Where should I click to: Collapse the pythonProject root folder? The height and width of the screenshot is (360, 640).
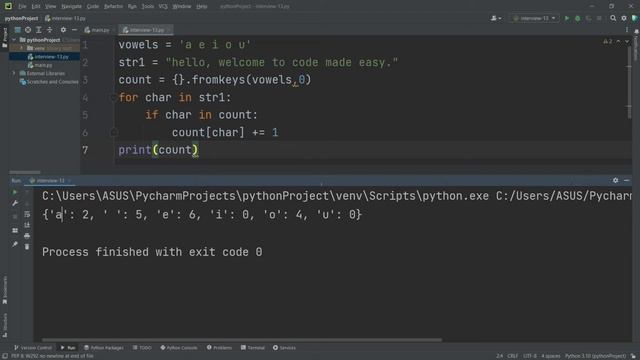pos(14,40)
